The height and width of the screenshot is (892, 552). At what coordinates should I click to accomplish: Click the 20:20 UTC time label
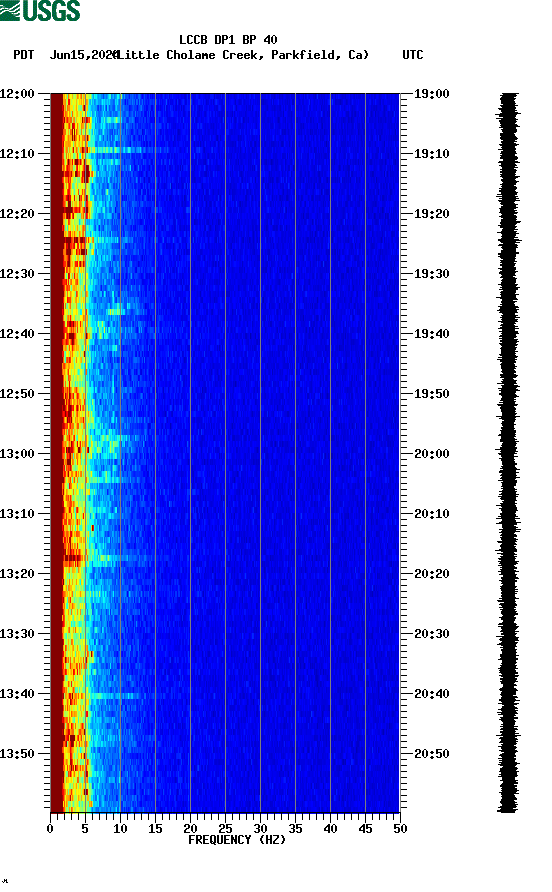click(x=431, y=574)
